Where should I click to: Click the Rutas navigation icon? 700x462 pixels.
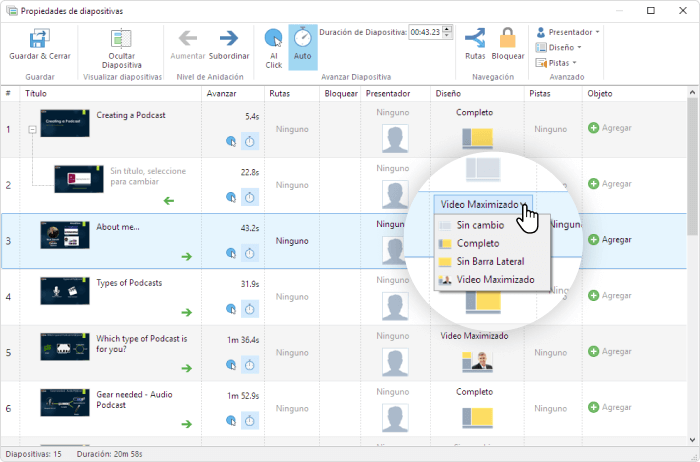[x=475, y=39]
